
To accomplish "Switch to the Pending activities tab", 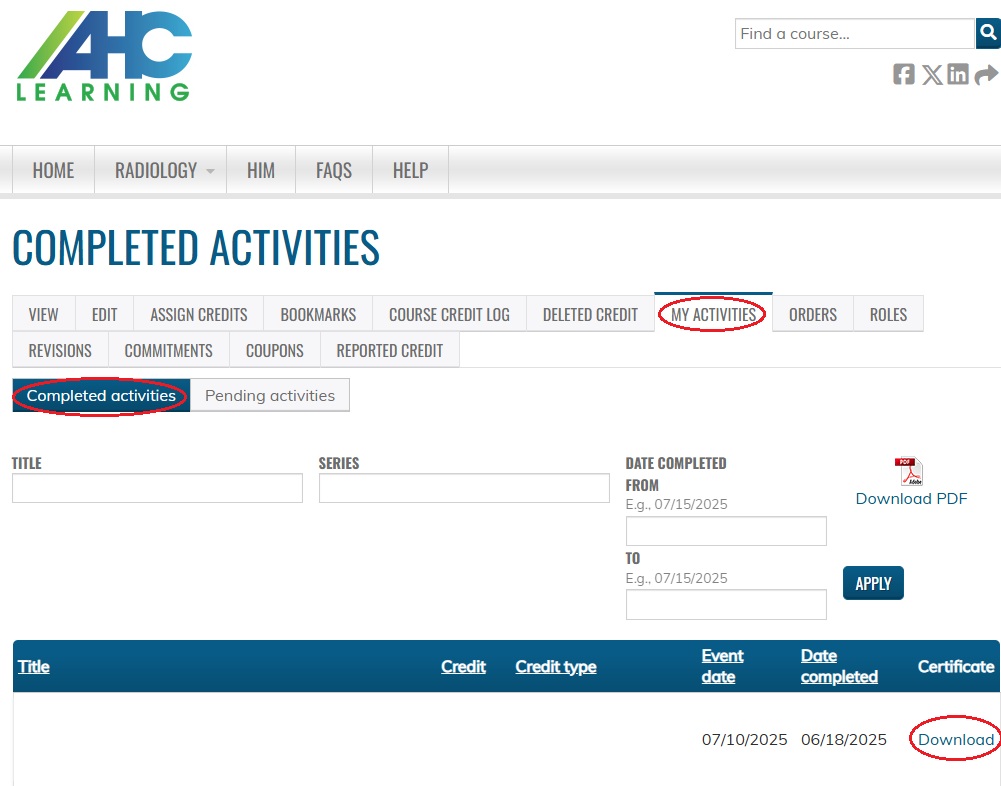I will click(270, 396).
